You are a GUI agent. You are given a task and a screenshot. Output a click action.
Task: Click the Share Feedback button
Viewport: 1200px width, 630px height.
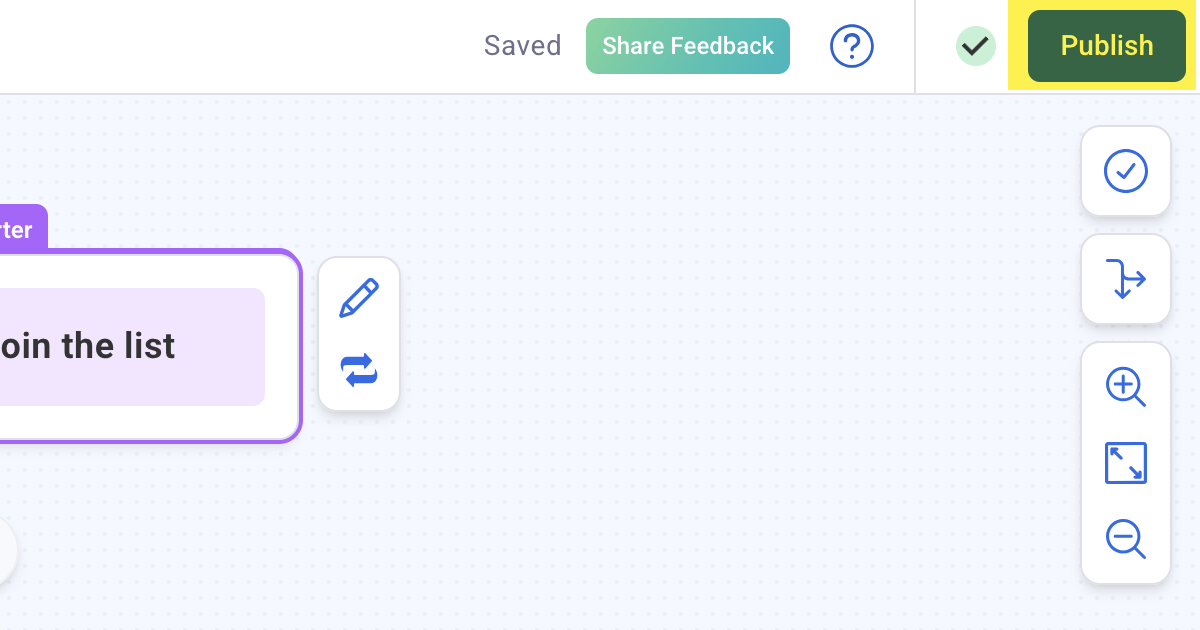(687, 46)
